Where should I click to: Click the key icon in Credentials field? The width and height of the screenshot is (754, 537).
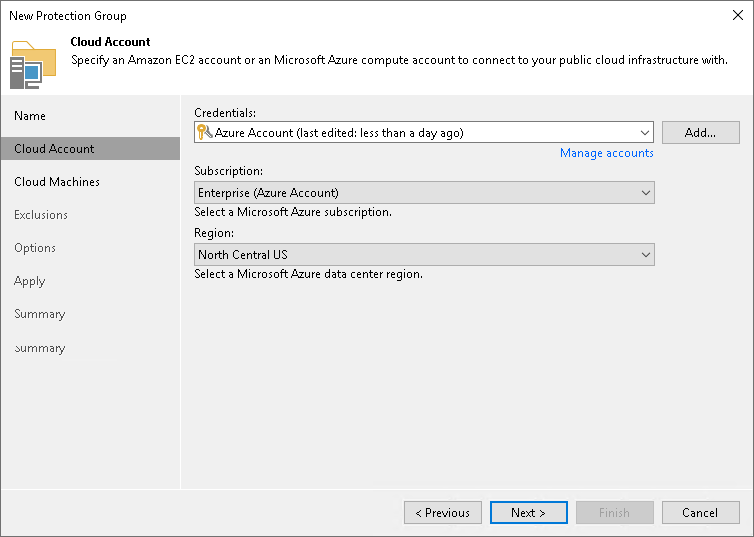pyautogui.click(x=204, y=132)
